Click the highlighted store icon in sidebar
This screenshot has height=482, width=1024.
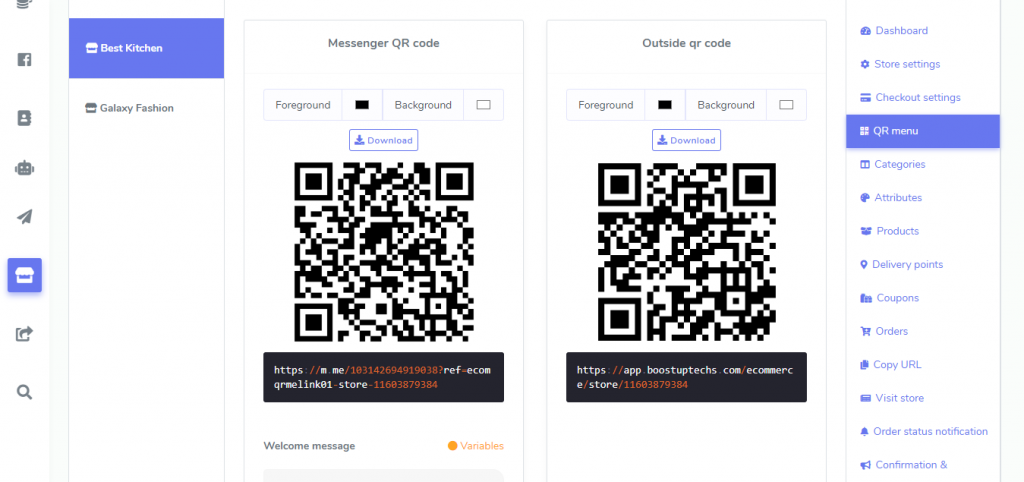(x=24, y=275)
